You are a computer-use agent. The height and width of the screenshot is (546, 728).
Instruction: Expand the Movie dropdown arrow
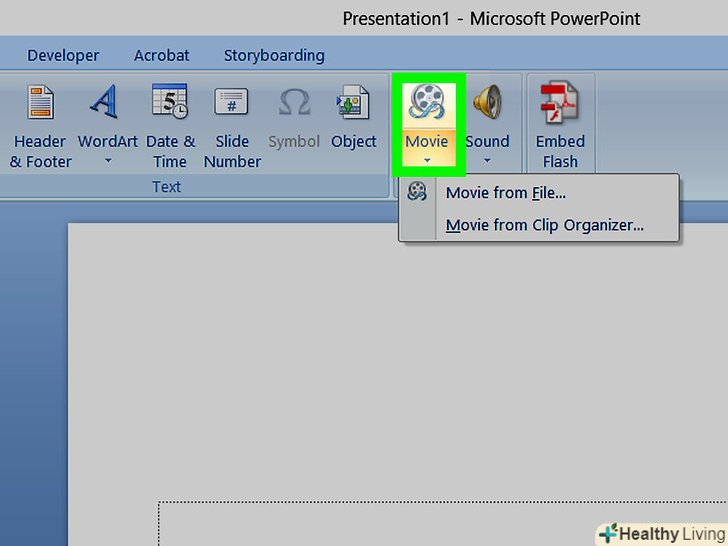click(x=427, y=161)
